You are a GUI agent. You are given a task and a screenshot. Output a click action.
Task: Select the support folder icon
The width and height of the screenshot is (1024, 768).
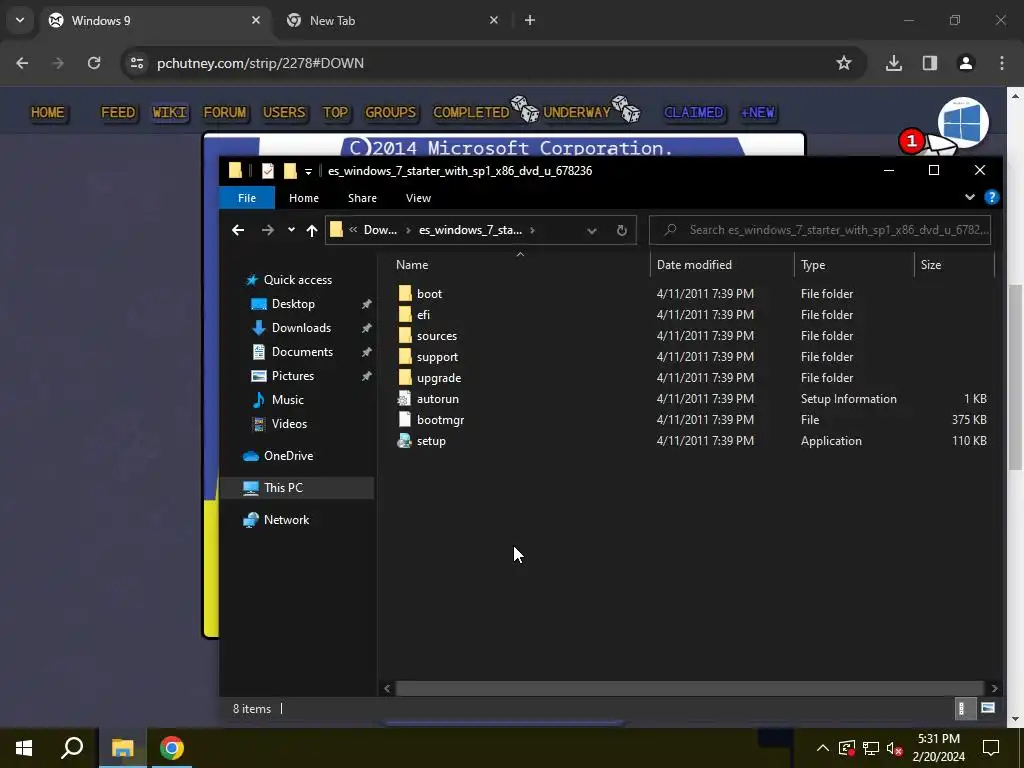click(x=405, y=357)
